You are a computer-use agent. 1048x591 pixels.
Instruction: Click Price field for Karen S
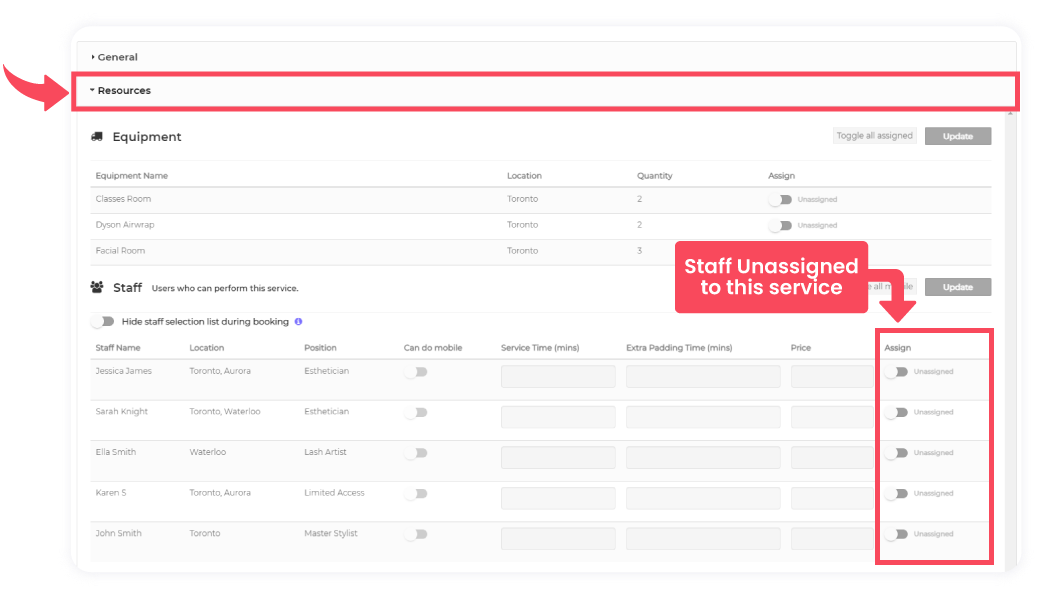click(x=832, y=498)
